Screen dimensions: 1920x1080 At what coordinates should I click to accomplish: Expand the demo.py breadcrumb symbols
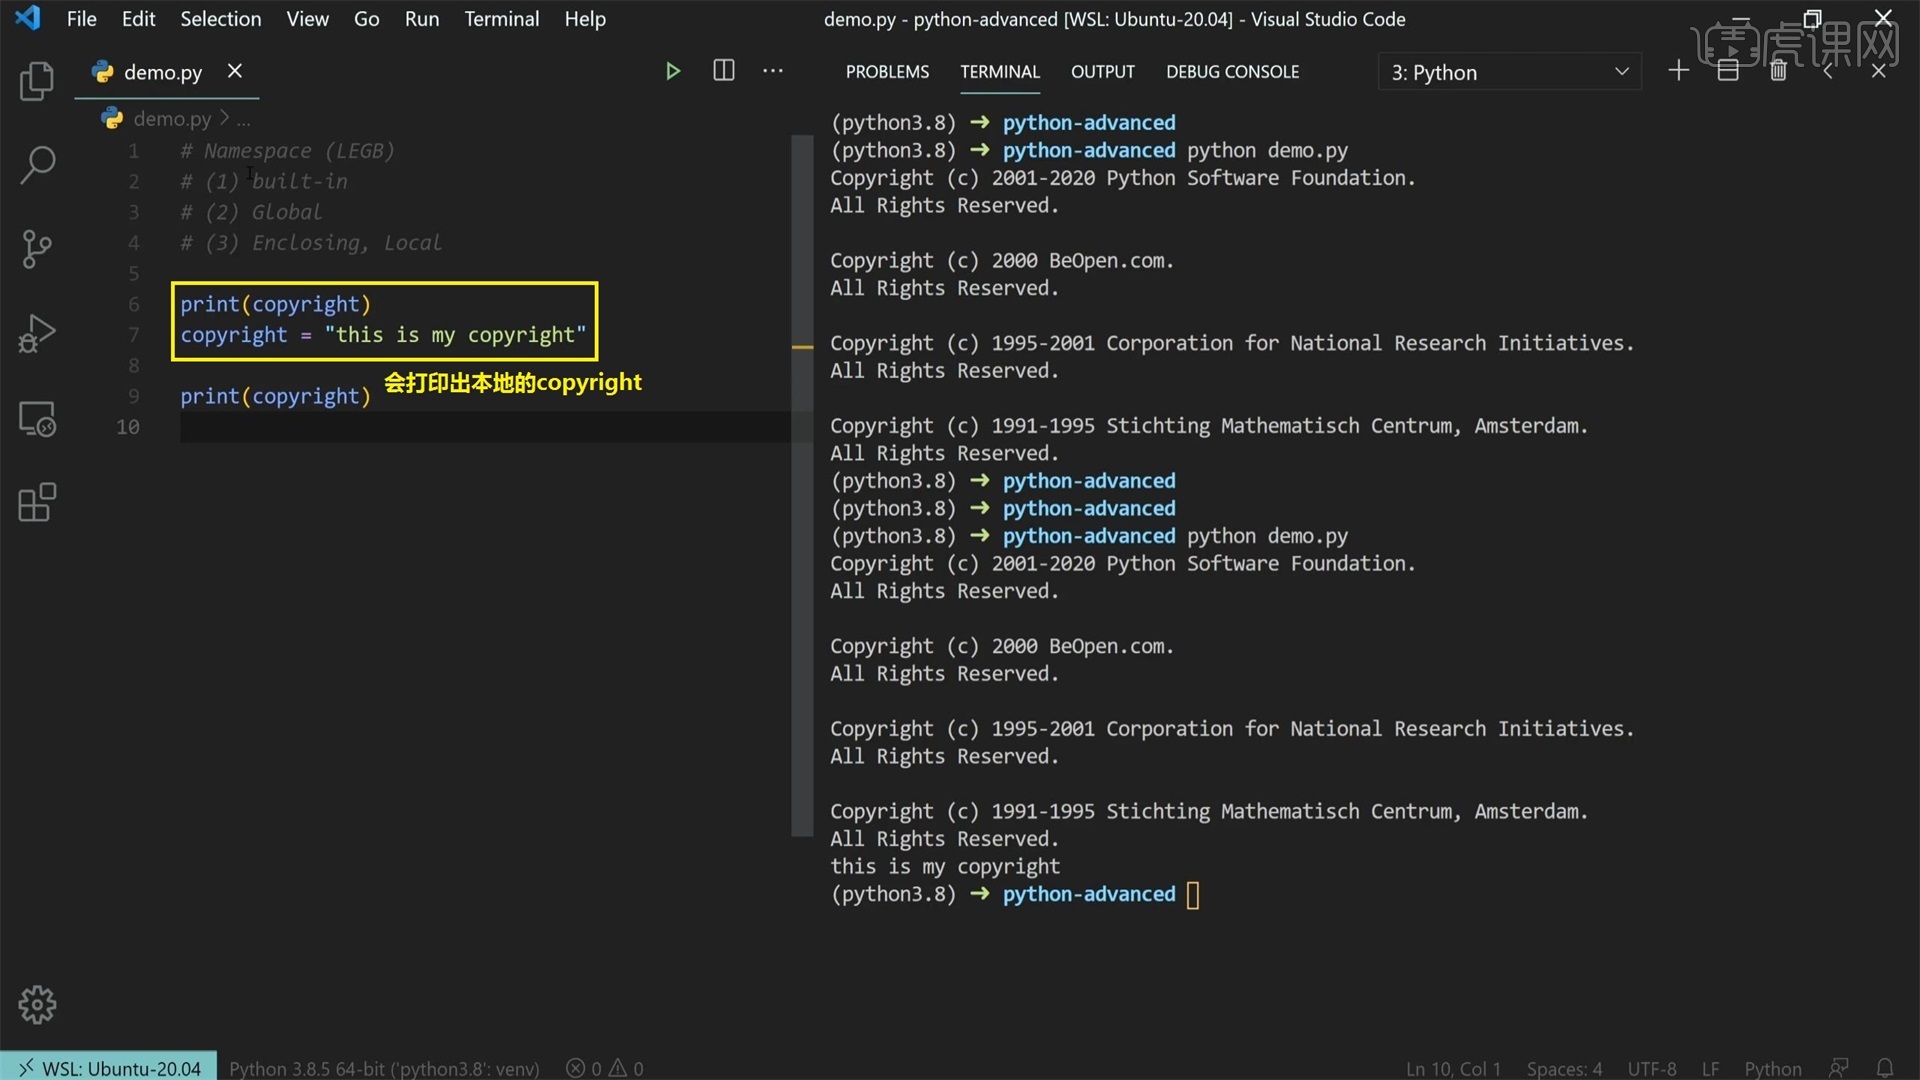click(x=245, y=118)
